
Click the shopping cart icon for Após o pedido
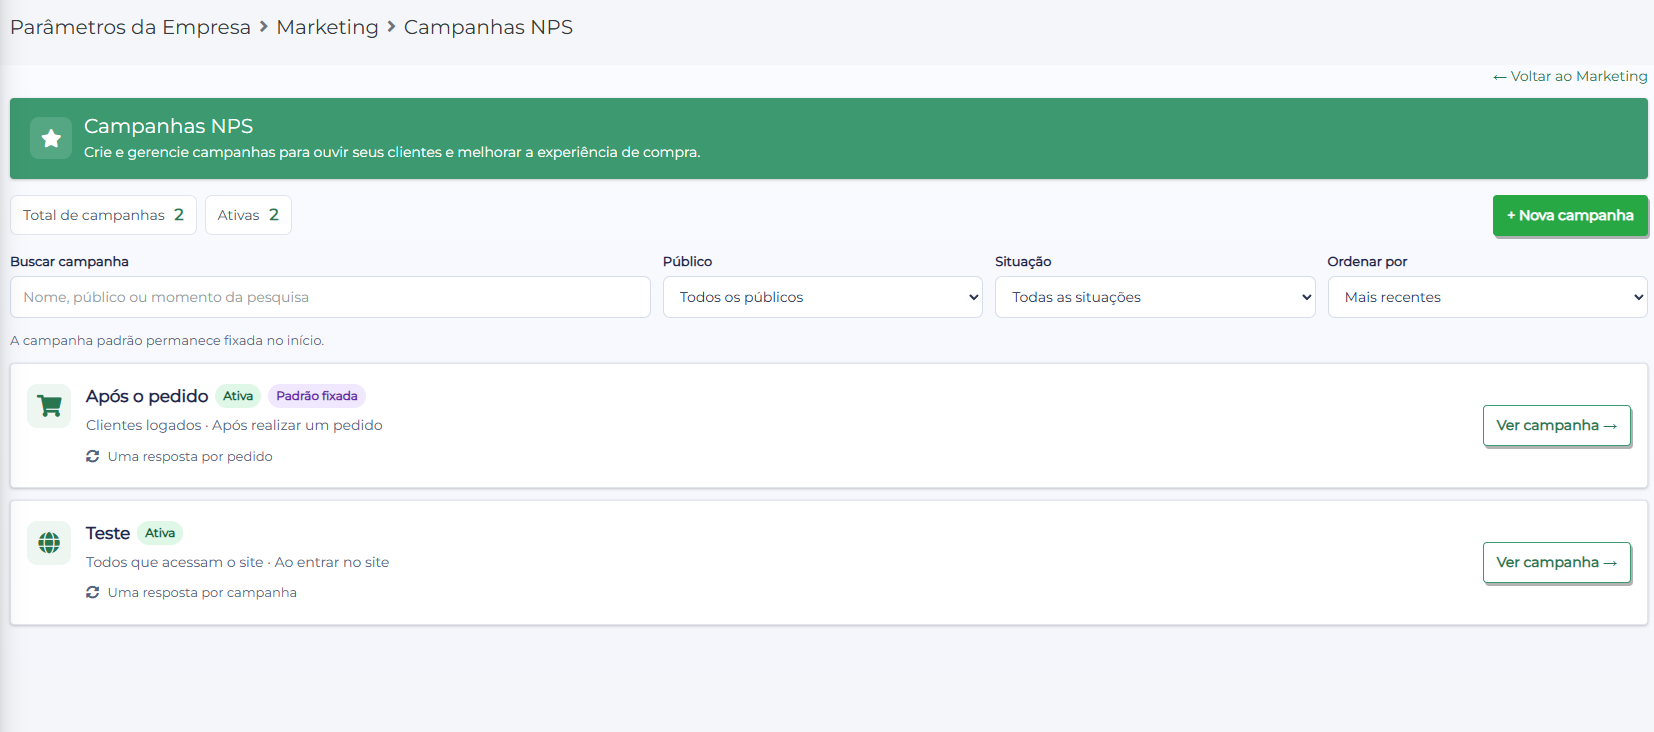49,406
